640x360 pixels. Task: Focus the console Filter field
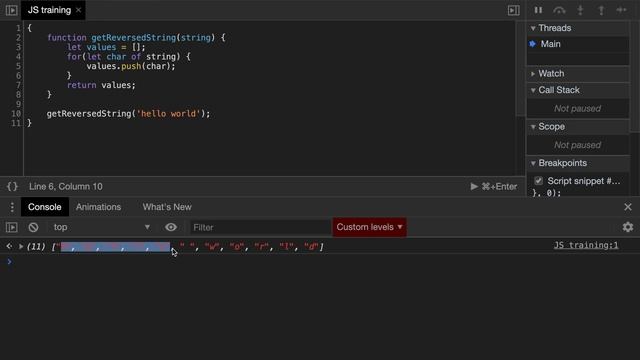pos(260,227)
